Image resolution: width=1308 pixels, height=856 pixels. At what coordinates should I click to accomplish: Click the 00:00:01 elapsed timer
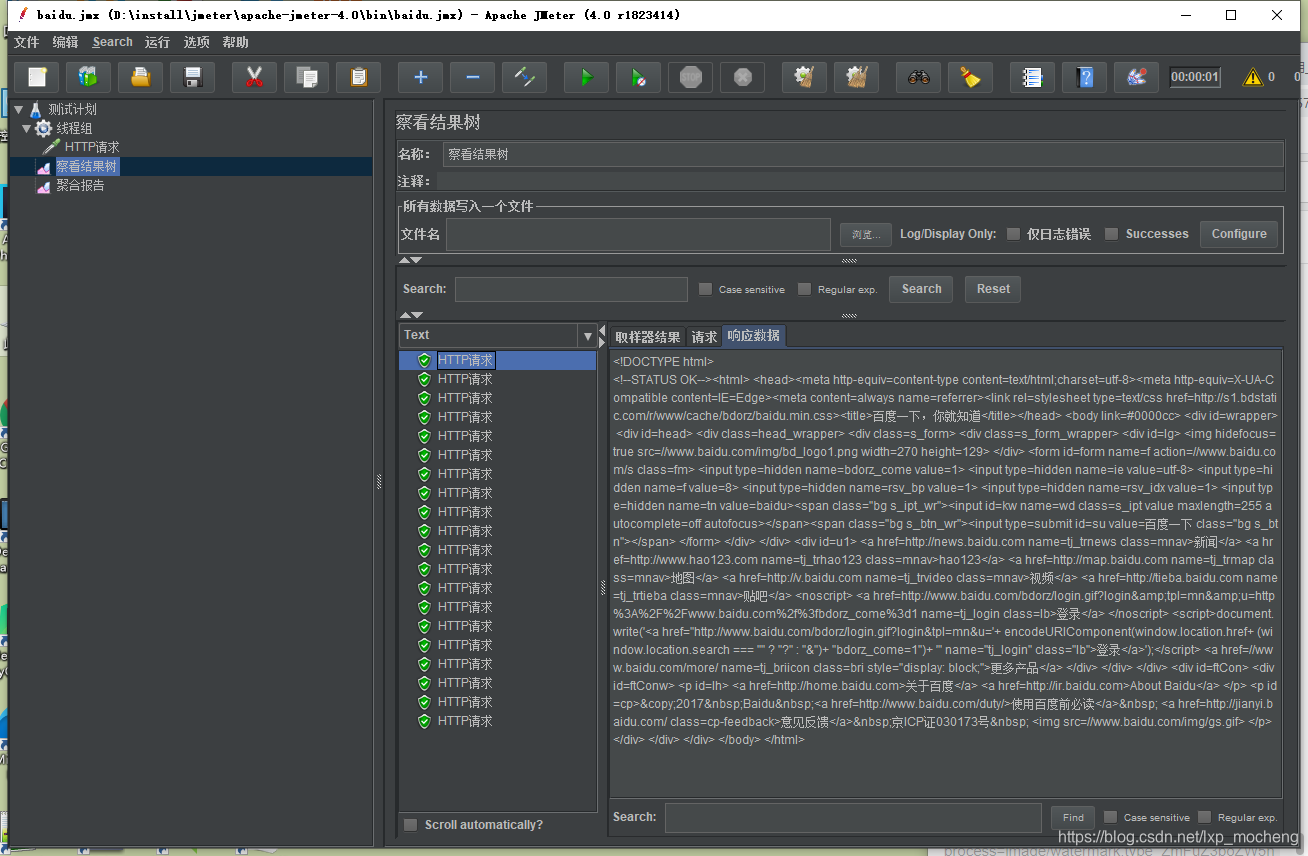coord(1195,77)
